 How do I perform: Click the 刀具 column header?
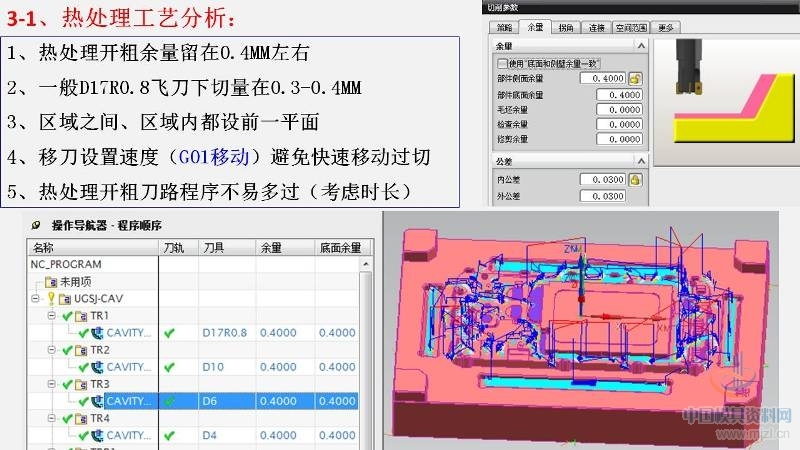pyautogui.click(x=213, y=247)
